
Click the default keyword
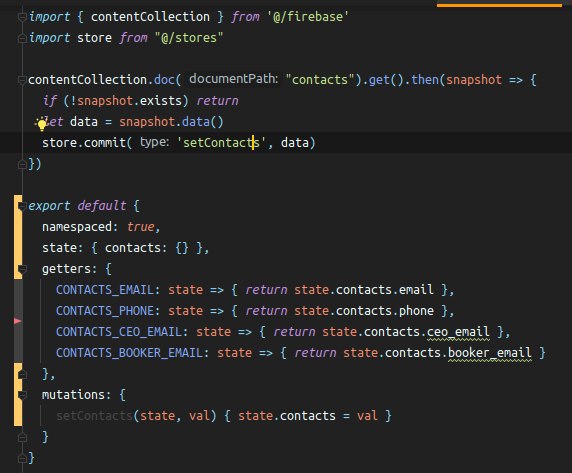click(102, 206)
